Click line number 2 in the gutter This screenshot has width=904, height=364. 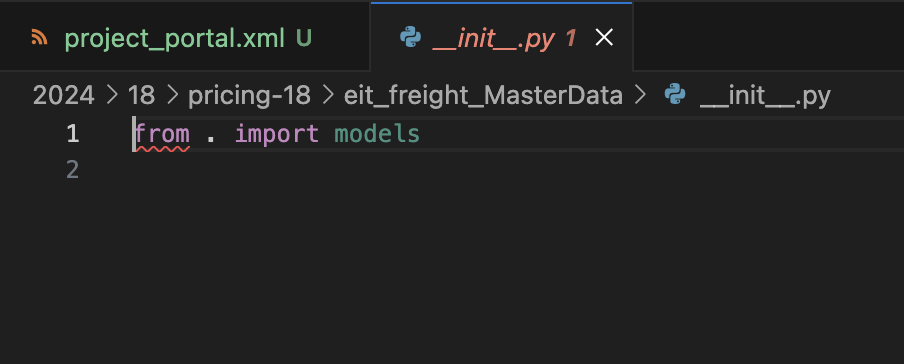(73, 170)
